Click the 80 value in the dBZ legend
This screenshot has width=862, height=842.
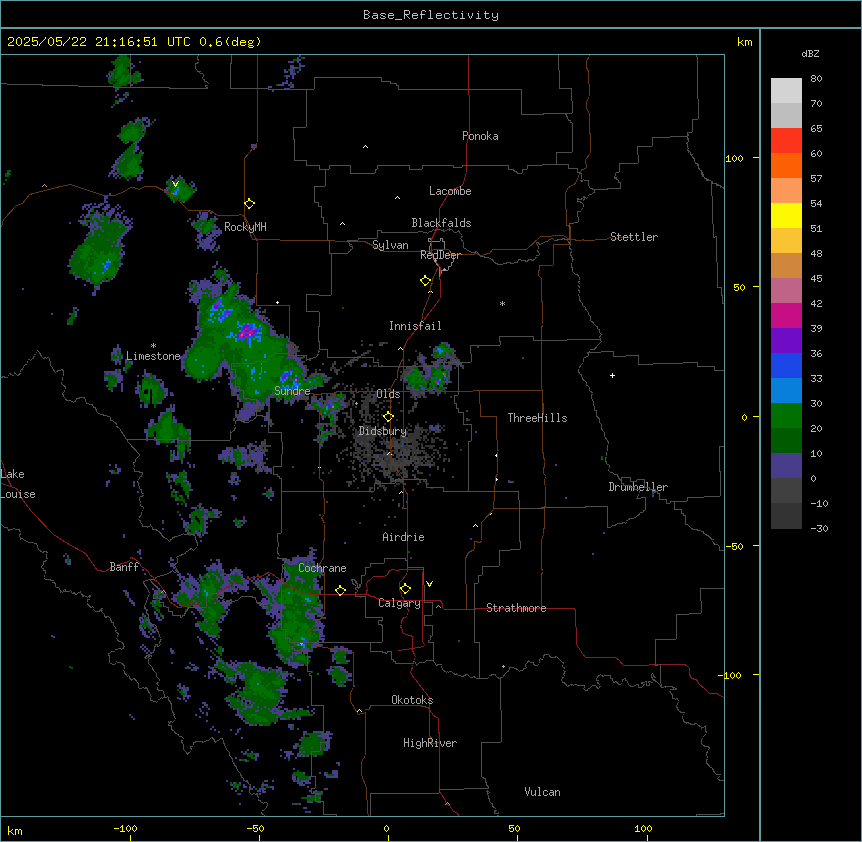(816, 79)
